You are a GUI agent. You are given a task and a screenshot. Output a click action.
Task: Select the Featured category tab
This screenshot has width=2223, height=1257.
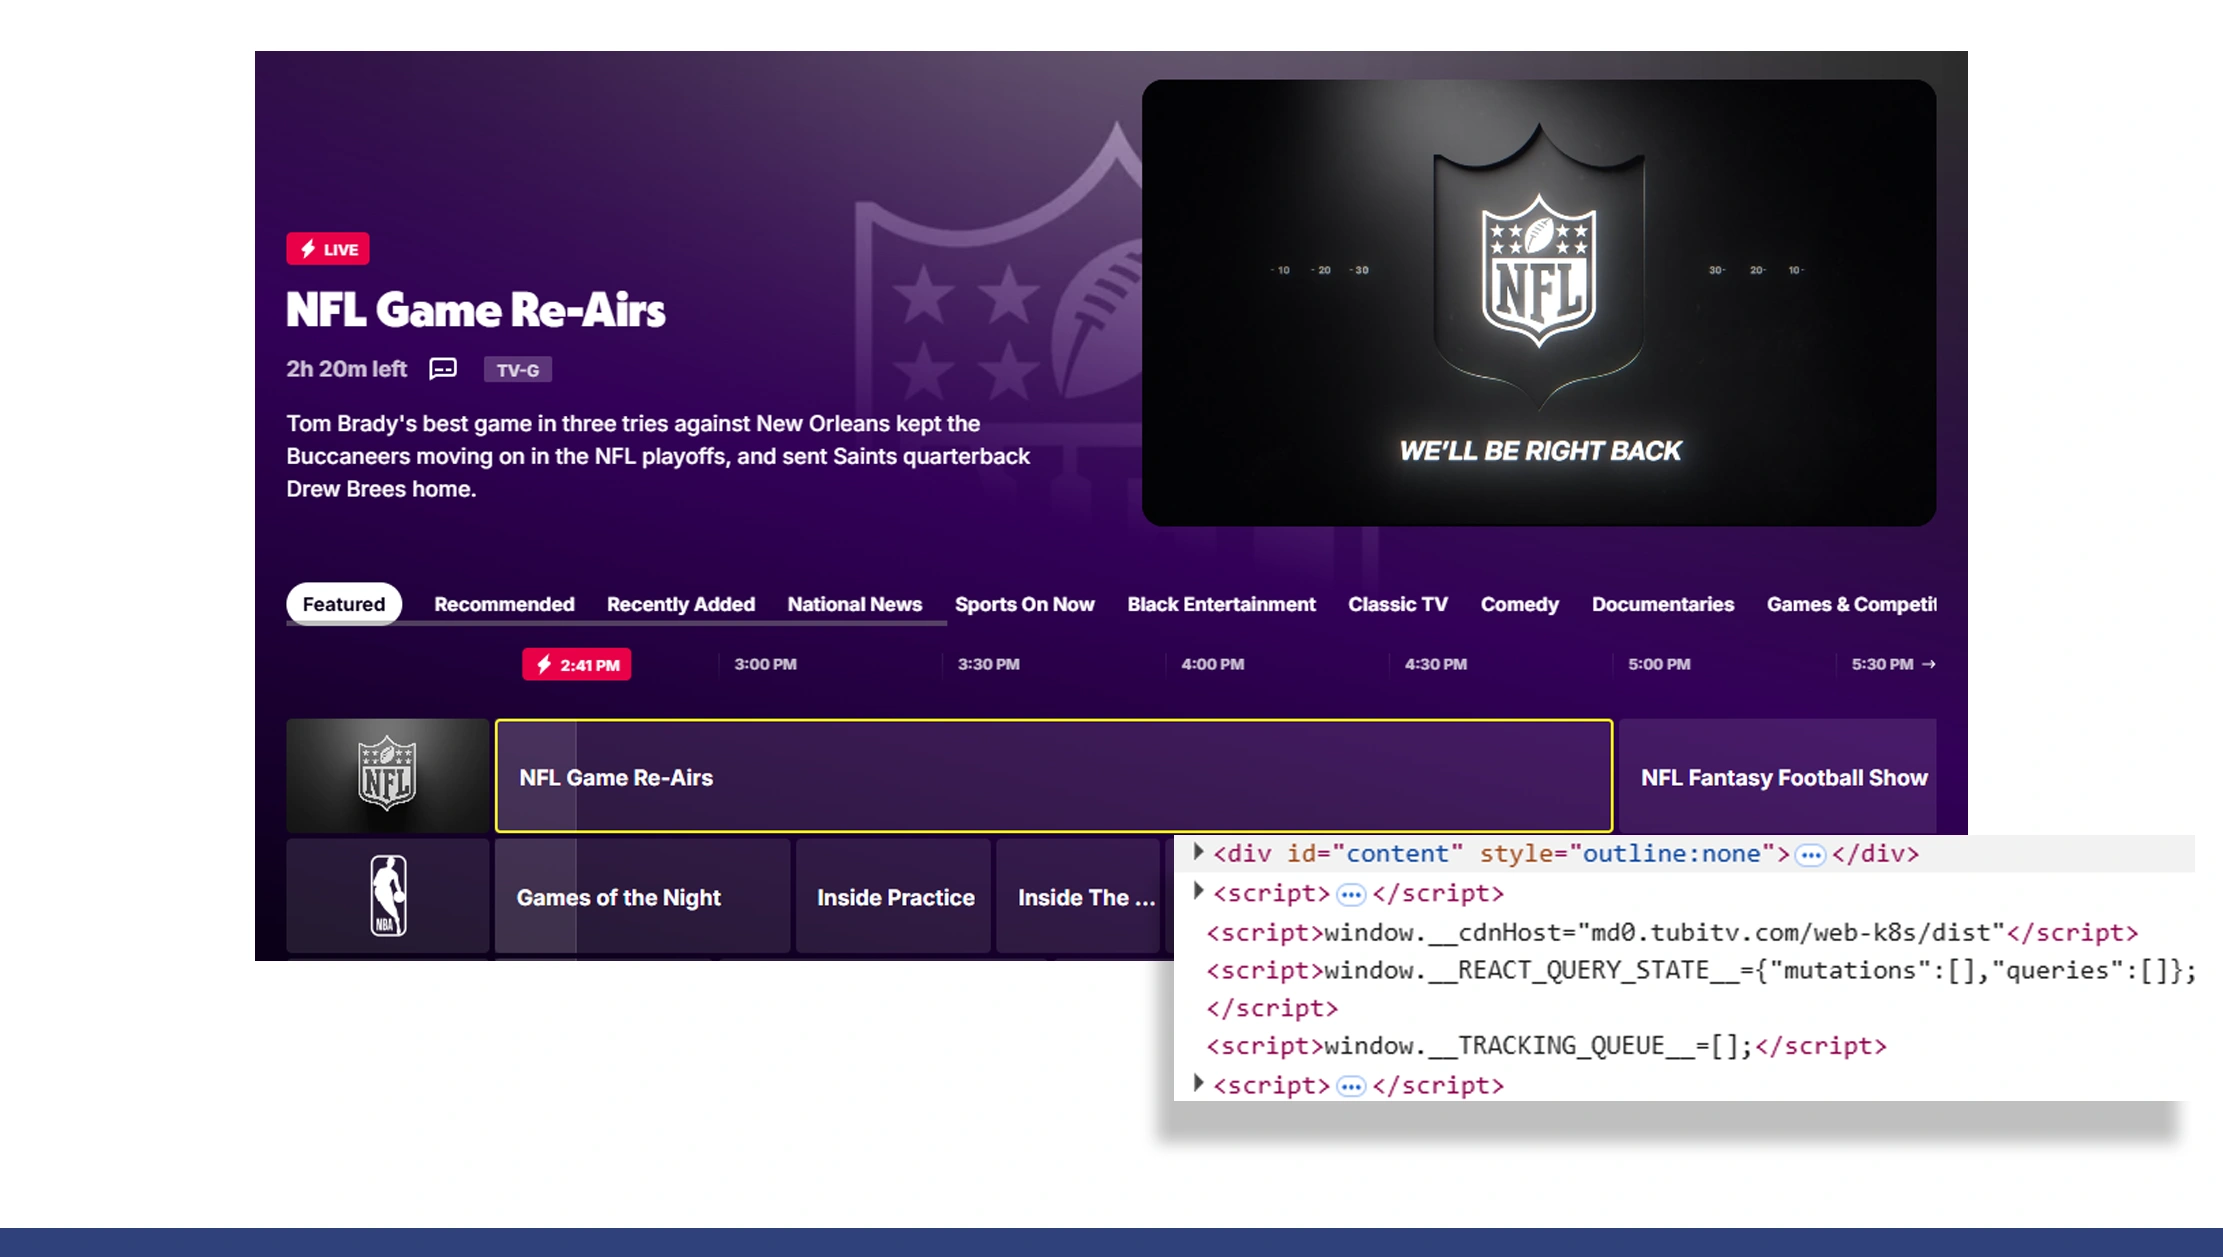[343, 604]
